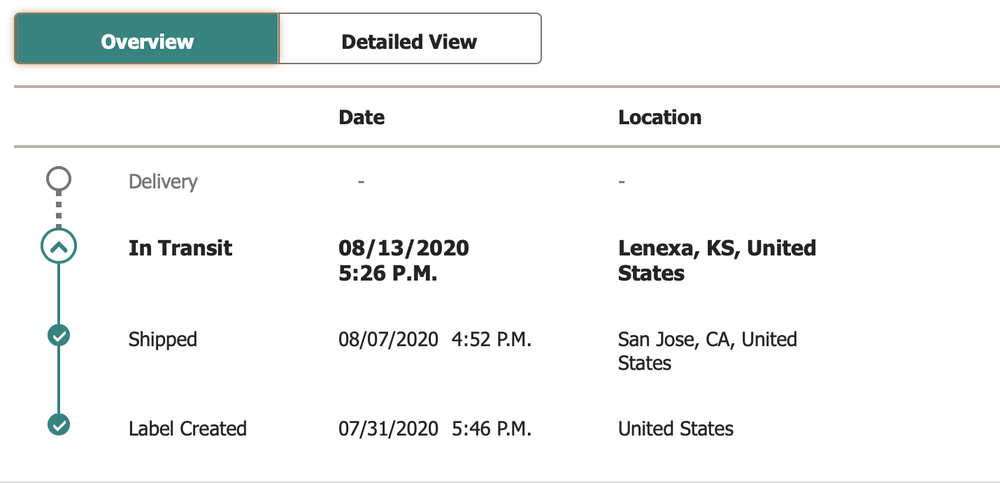Click the In Transit status label
1000x483 pixels.
coord(180,248)
